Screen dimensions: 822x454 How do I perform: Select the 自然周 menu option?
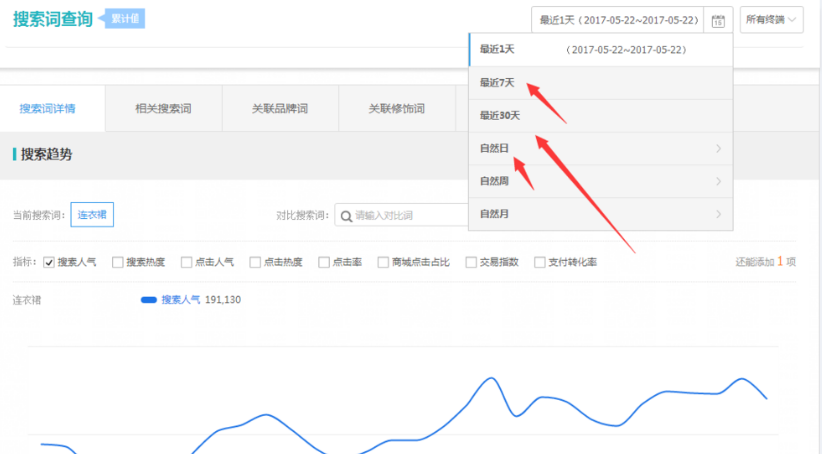pos(601,181)
